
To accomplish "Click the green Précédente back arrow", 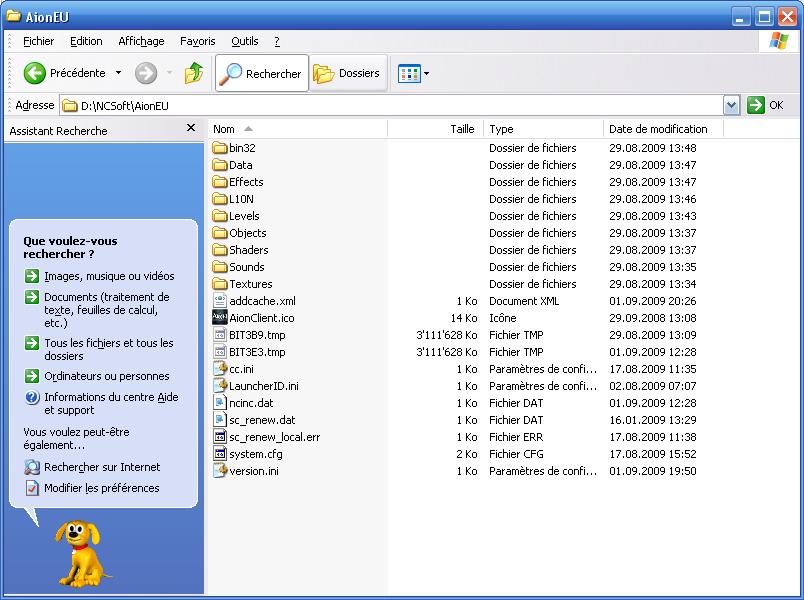I will (35, 73).
